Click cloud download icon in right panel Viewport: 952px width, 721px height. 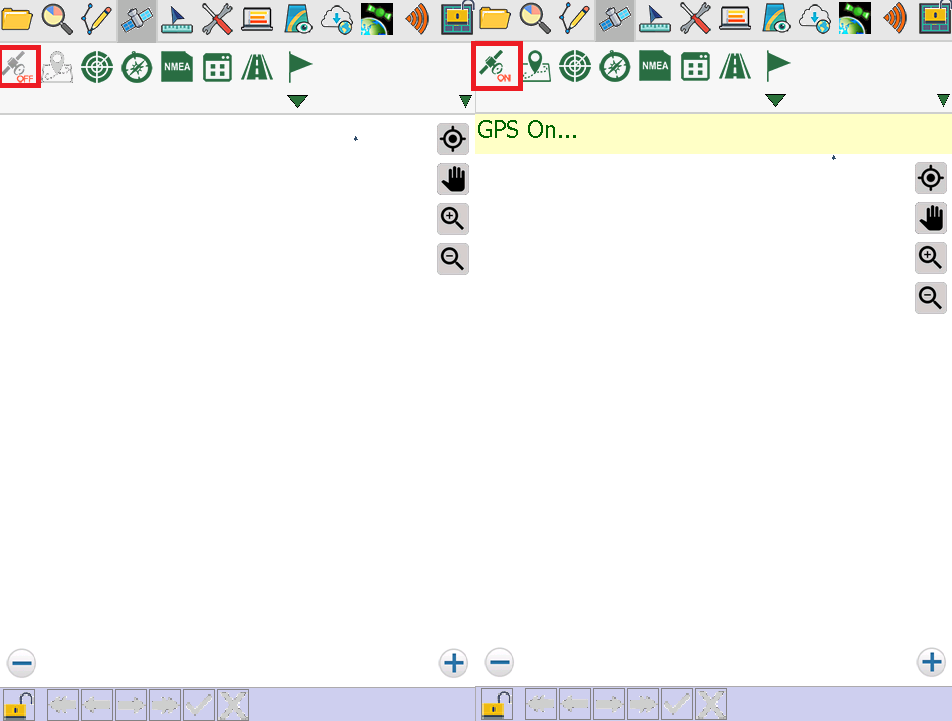pyautogui.click(x=815, y=19)
